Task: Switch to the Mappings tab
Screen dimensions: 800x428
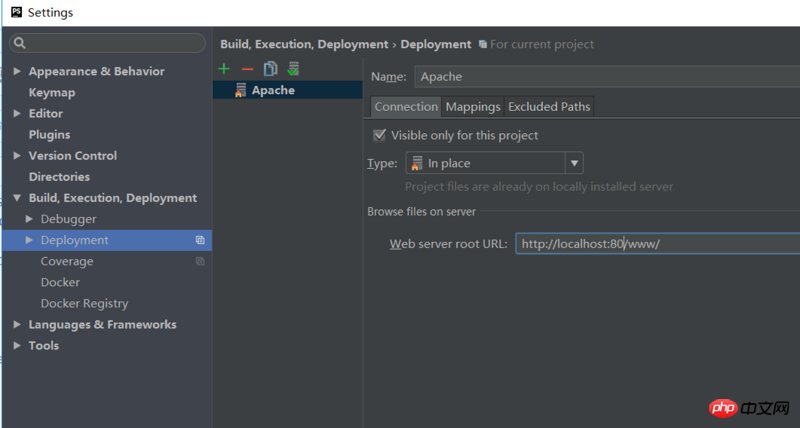Action: click(473, 106)
